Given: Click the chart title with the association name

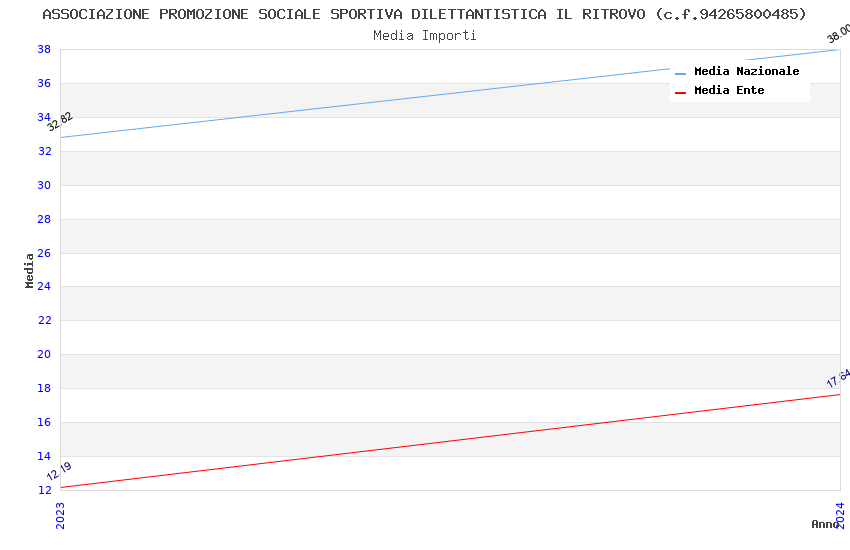Looking at the screenshot, I should [x=424, y=14].
